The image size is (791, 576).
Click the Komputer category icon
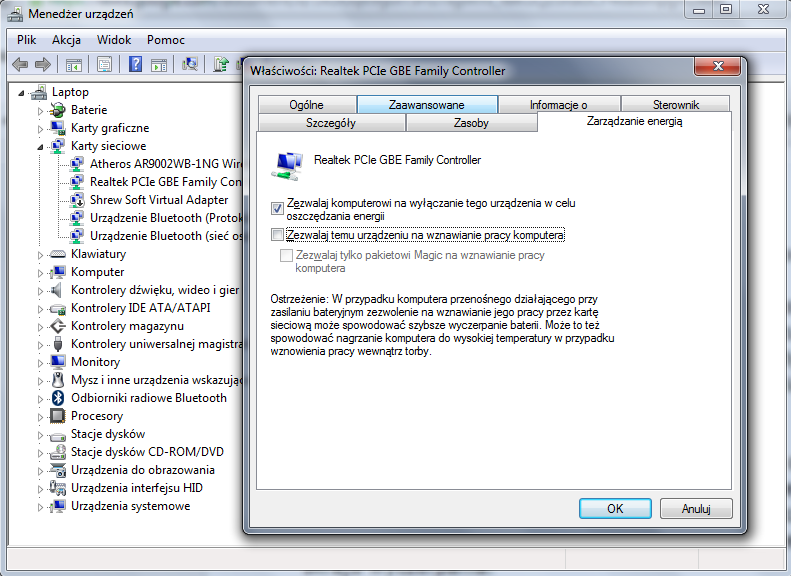click(58, 272)
